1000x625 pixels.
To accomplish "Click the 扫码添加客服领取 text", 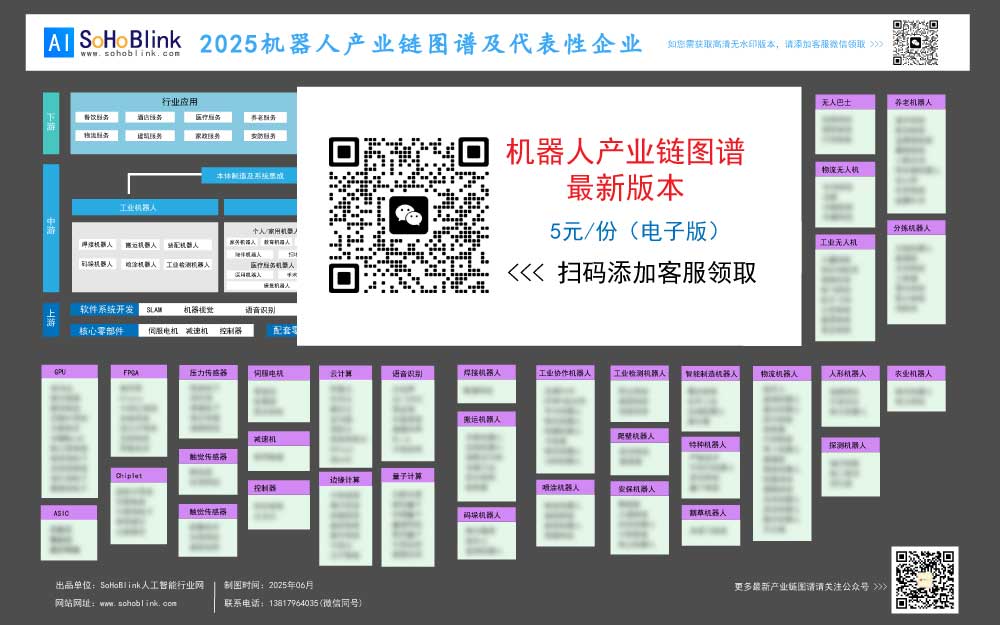I will [x=657, y=273].
